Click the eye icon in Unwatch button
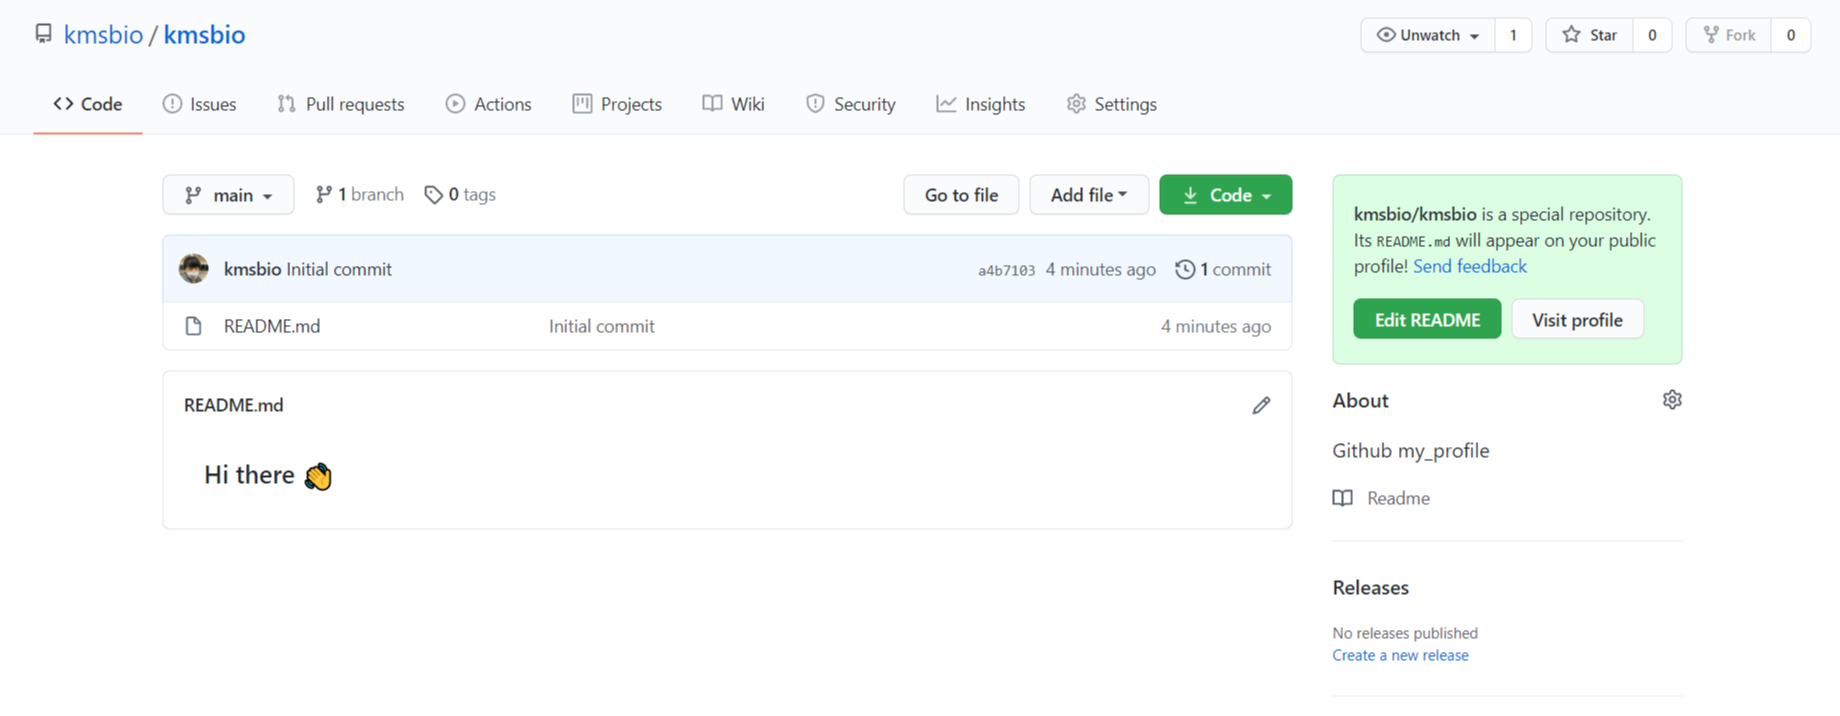Image resolution: width=1840 pixels, height=716 pixels. (x=1386, y=35)
